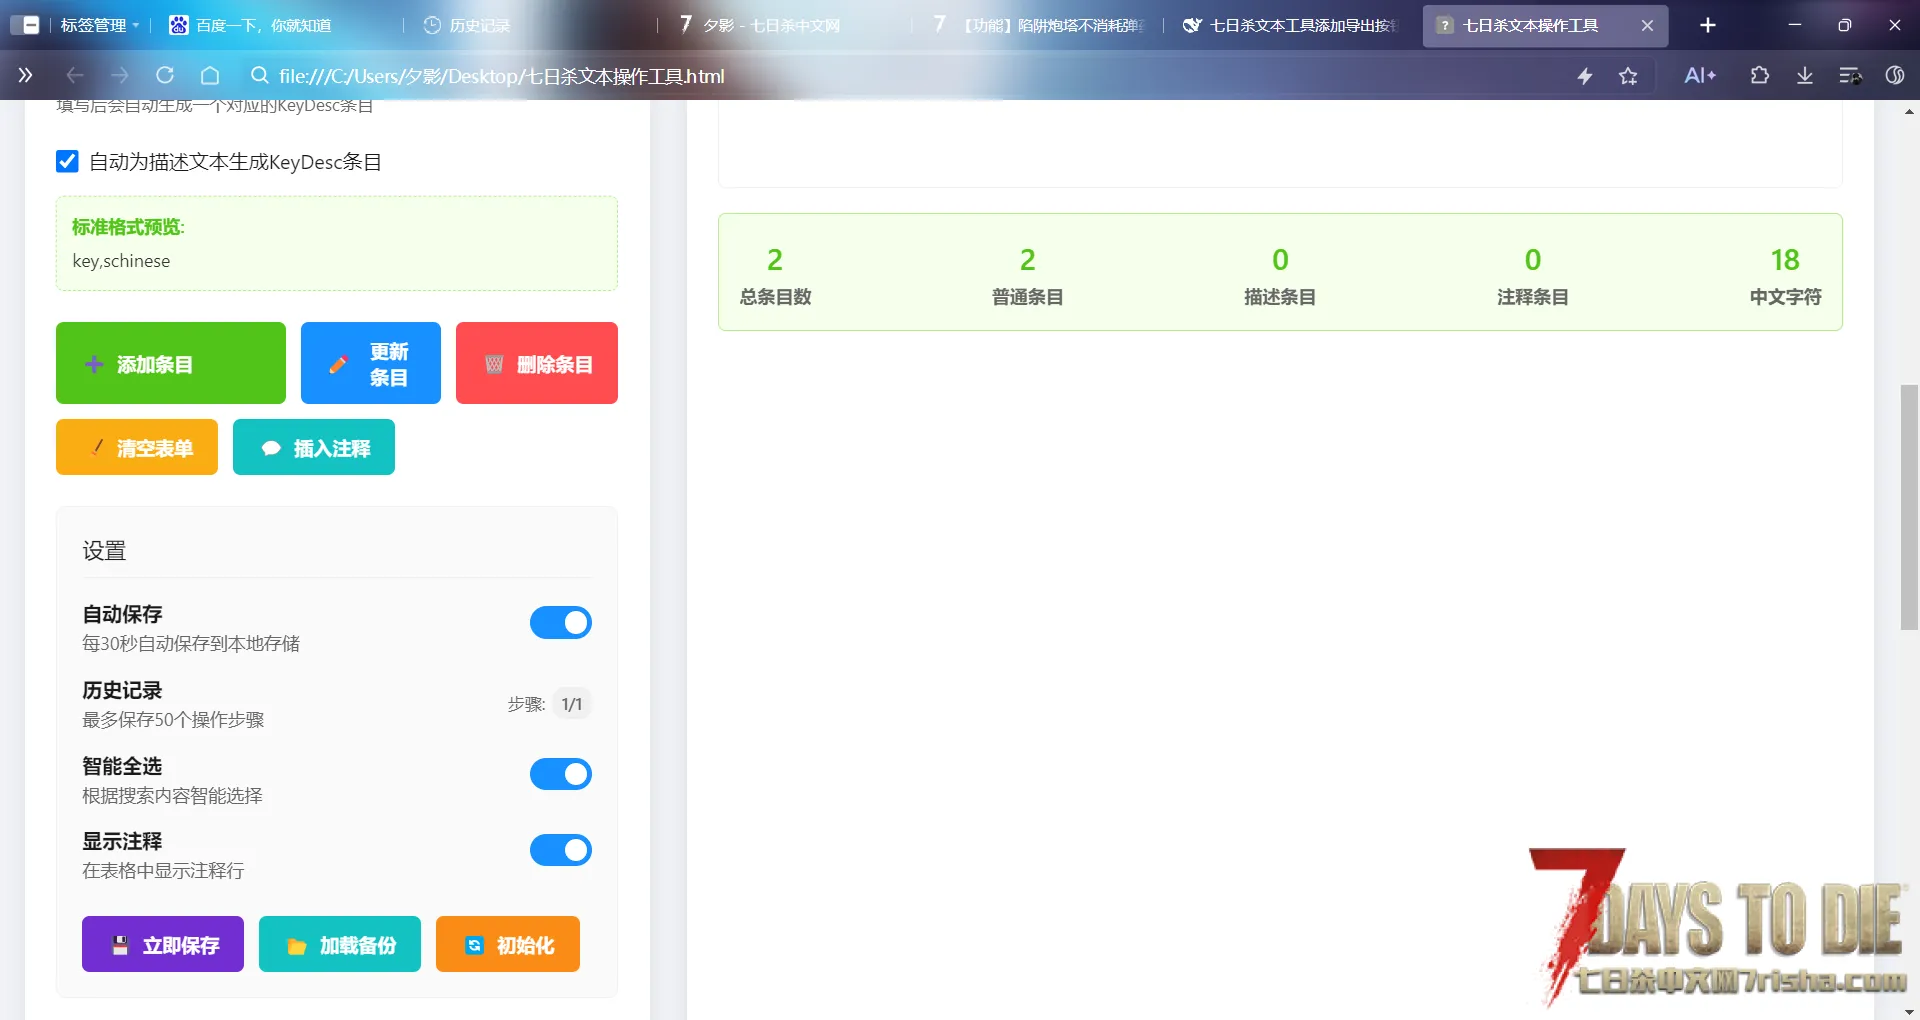This screenshot has height=1020, width=1920.
Task: Expand the sidebar double-chevron icon
Action: pyautogui.click(x=25, y=76)
